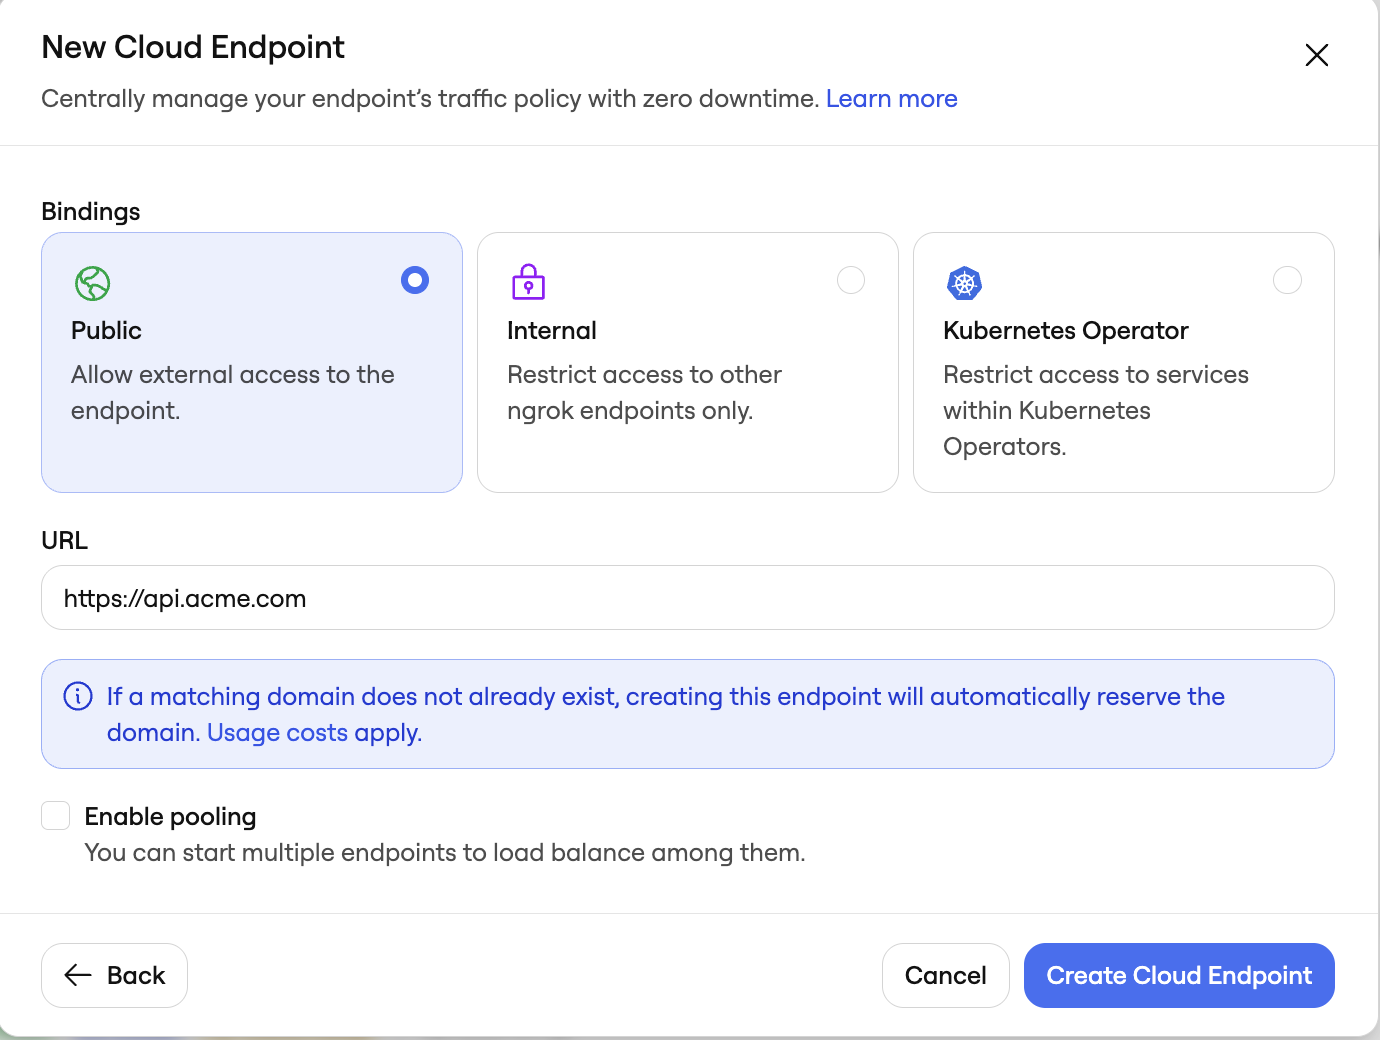Image resolution: width=1380 pixels, height=1040 pixels.
Task: Click the Create Cloud Endpoint button
Action: click(x=1179, y=975)
